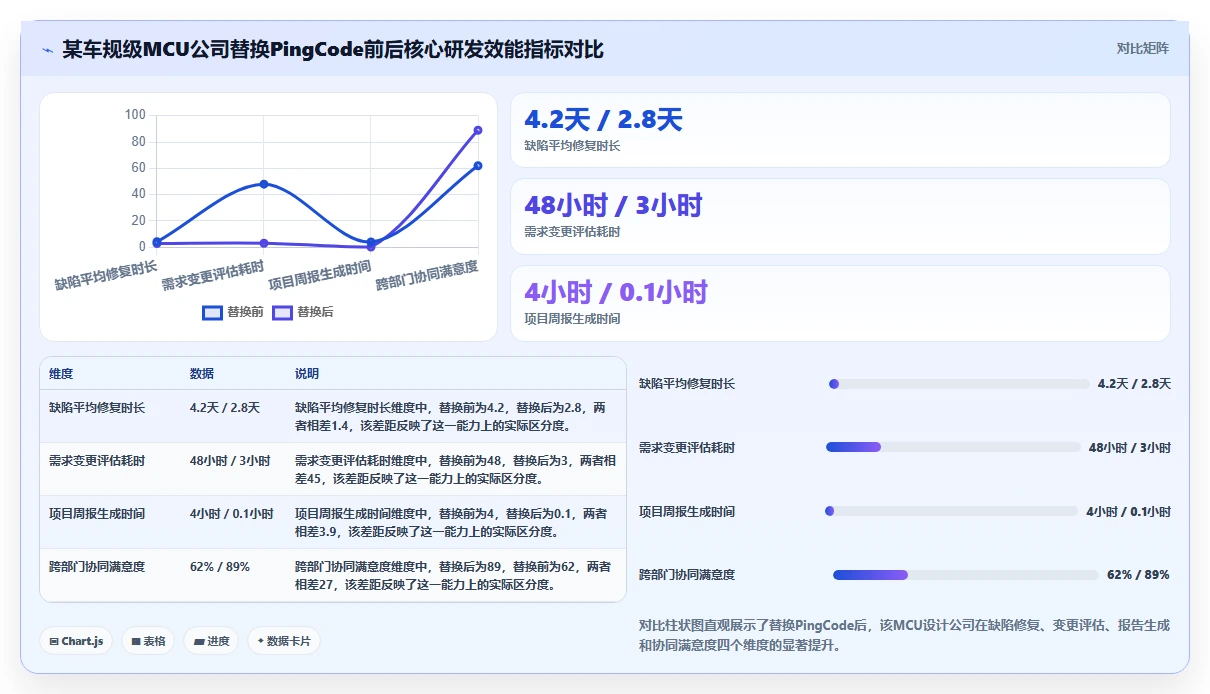
Task: Click 62% / 89% value beside progress bar
Action: click(1138, 575)
